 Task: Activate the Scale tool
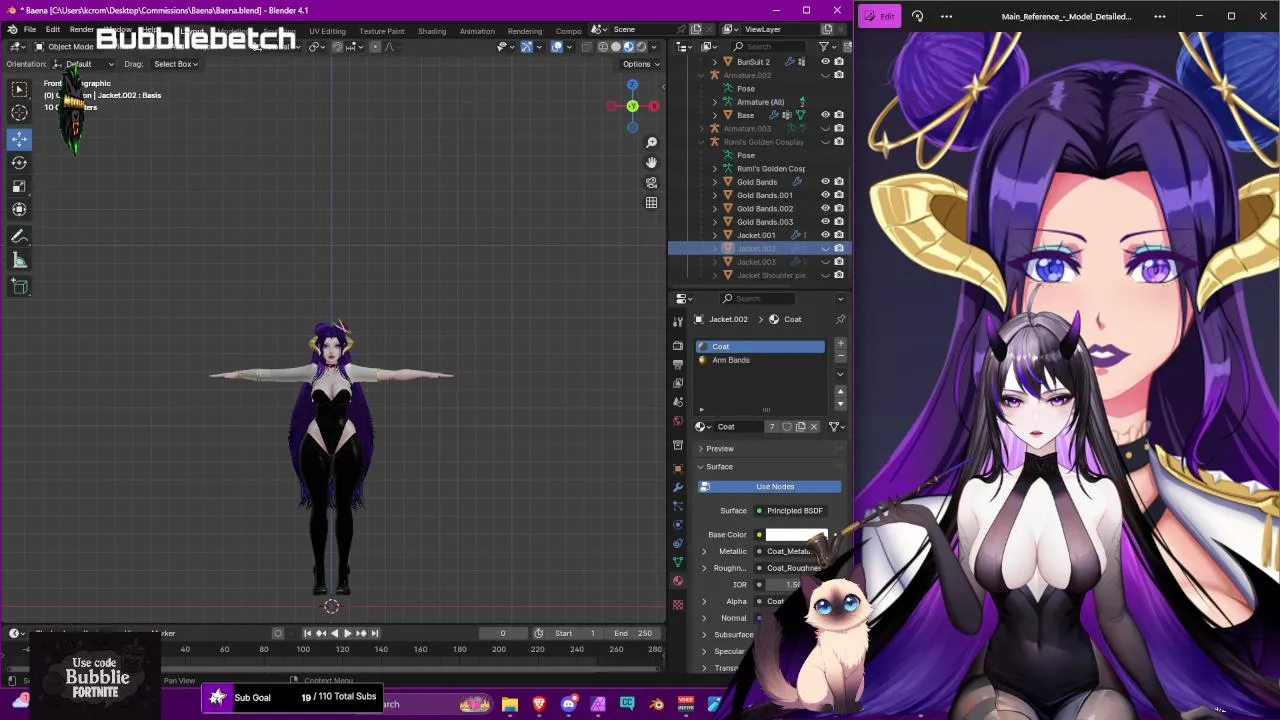pos(19,186)
